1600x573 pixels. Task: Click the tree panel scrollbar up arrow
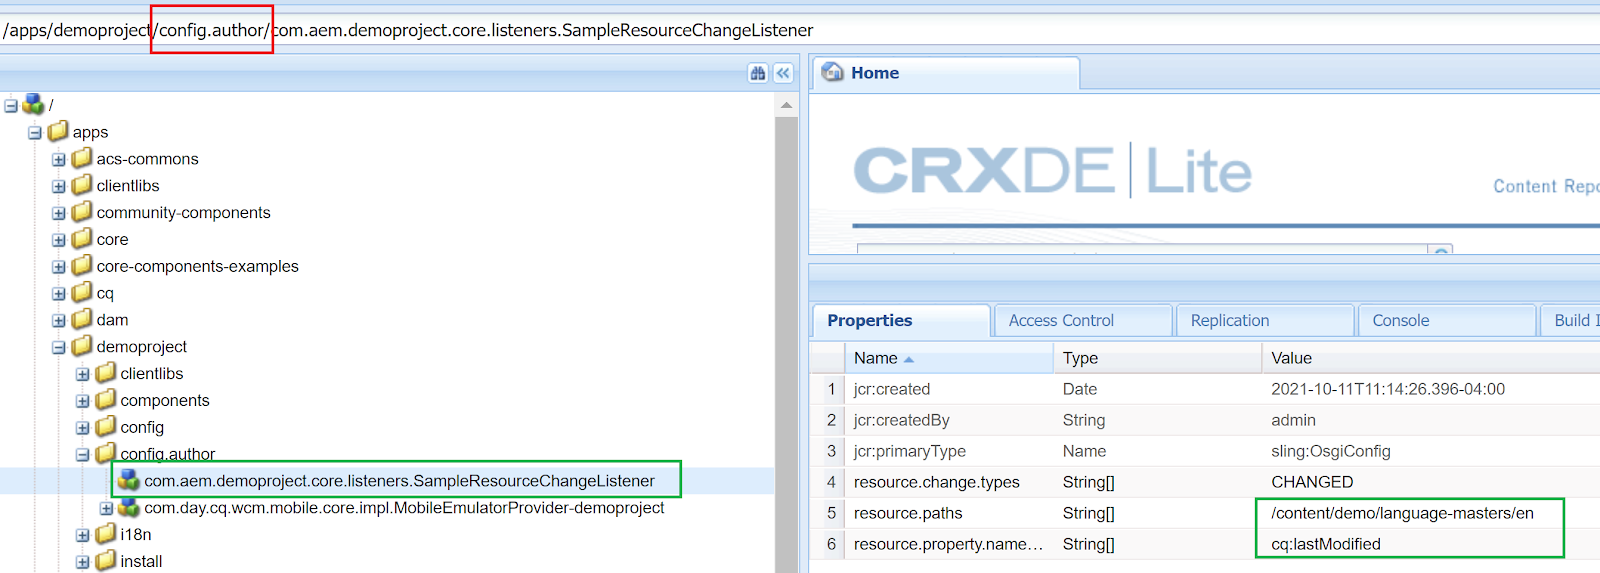point(786,104)
